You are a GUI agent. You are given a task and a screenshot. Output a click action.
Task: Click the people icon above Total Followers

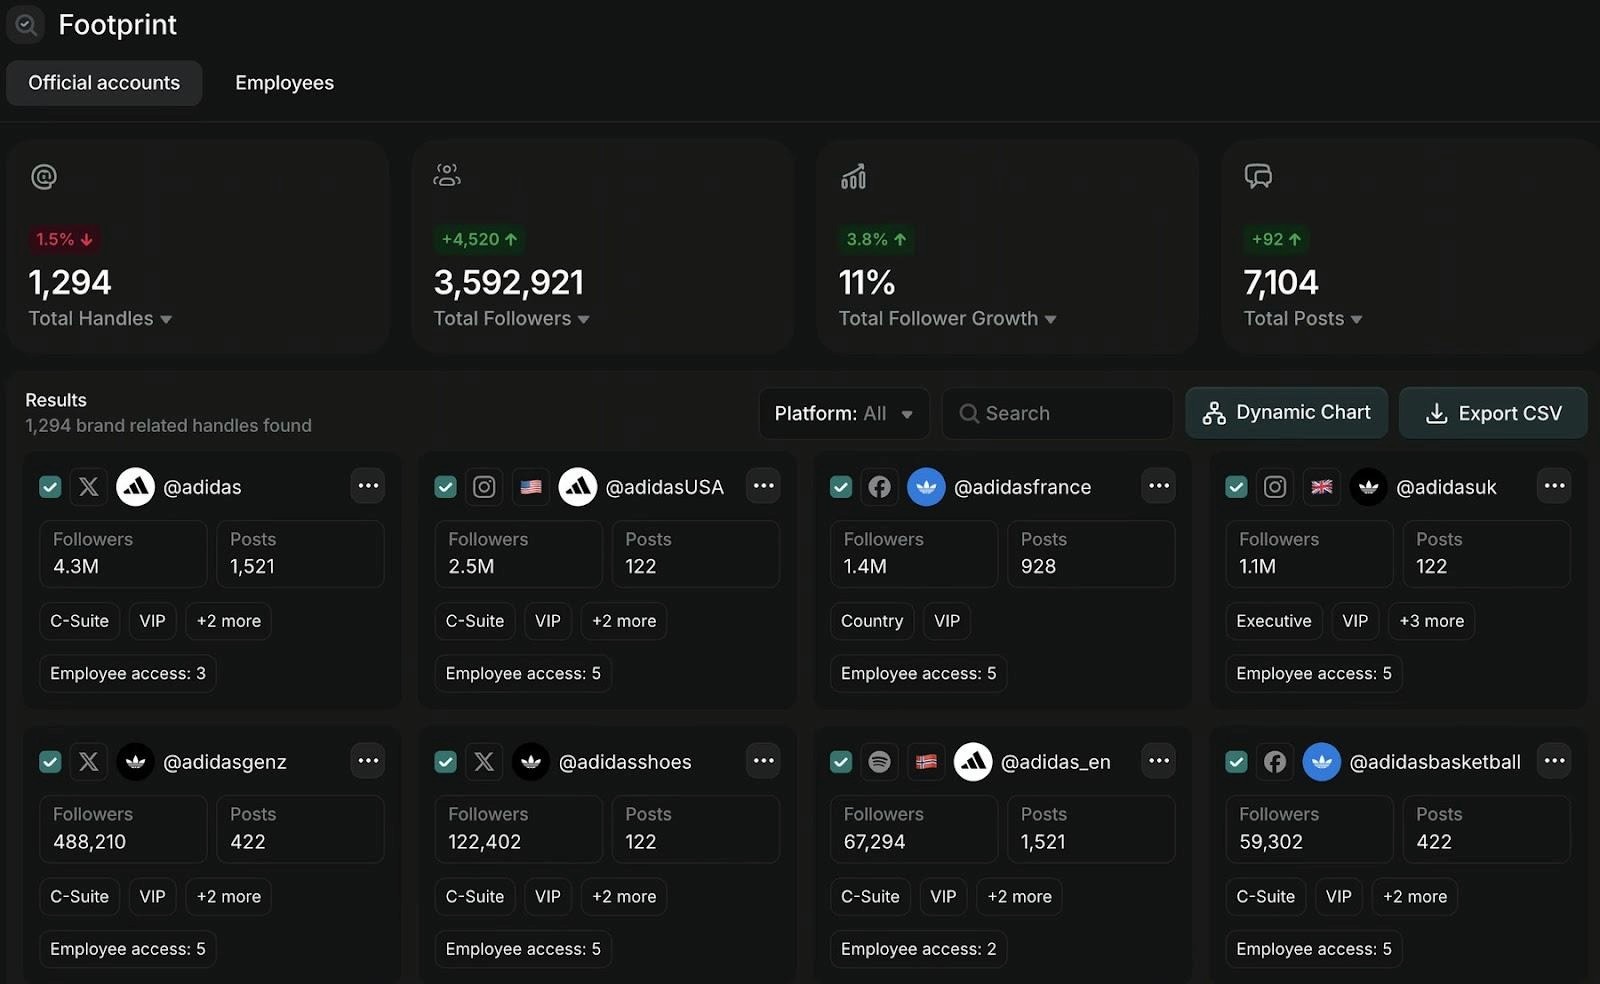[447, 176]
